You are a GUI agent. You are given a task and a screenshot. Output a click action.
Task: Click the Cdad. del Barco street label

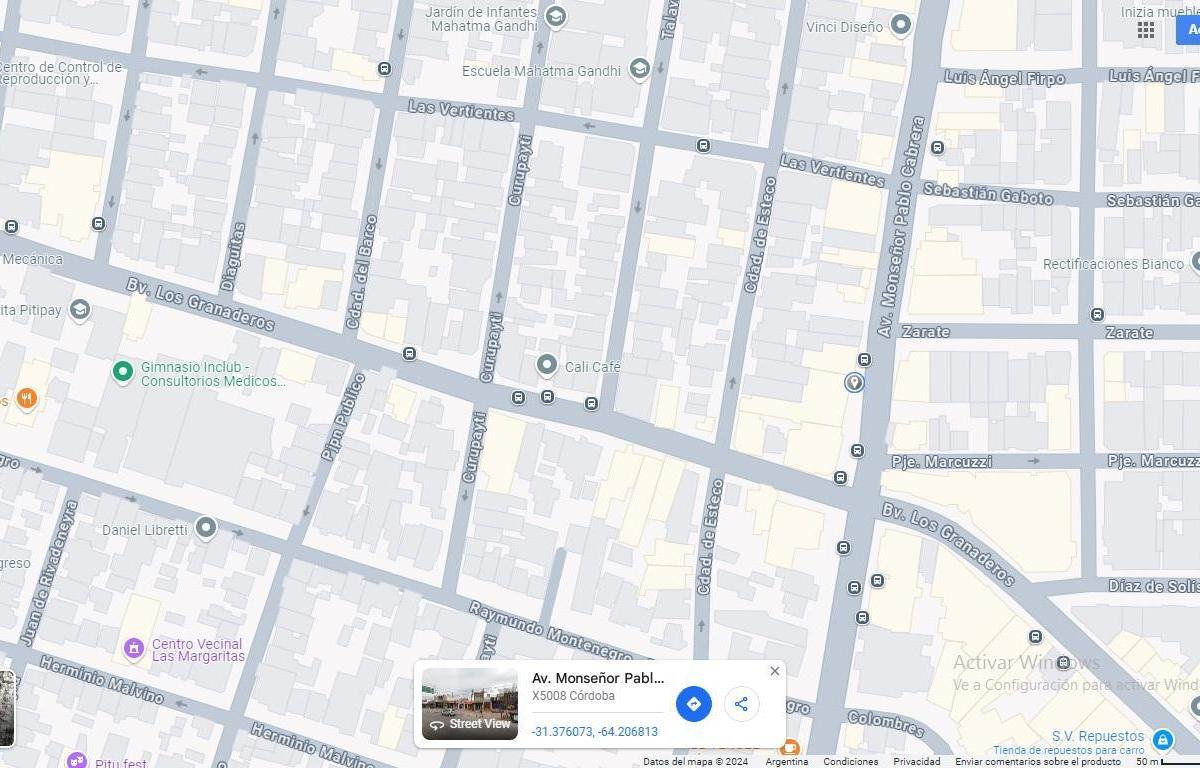click(x=360, y=270)
